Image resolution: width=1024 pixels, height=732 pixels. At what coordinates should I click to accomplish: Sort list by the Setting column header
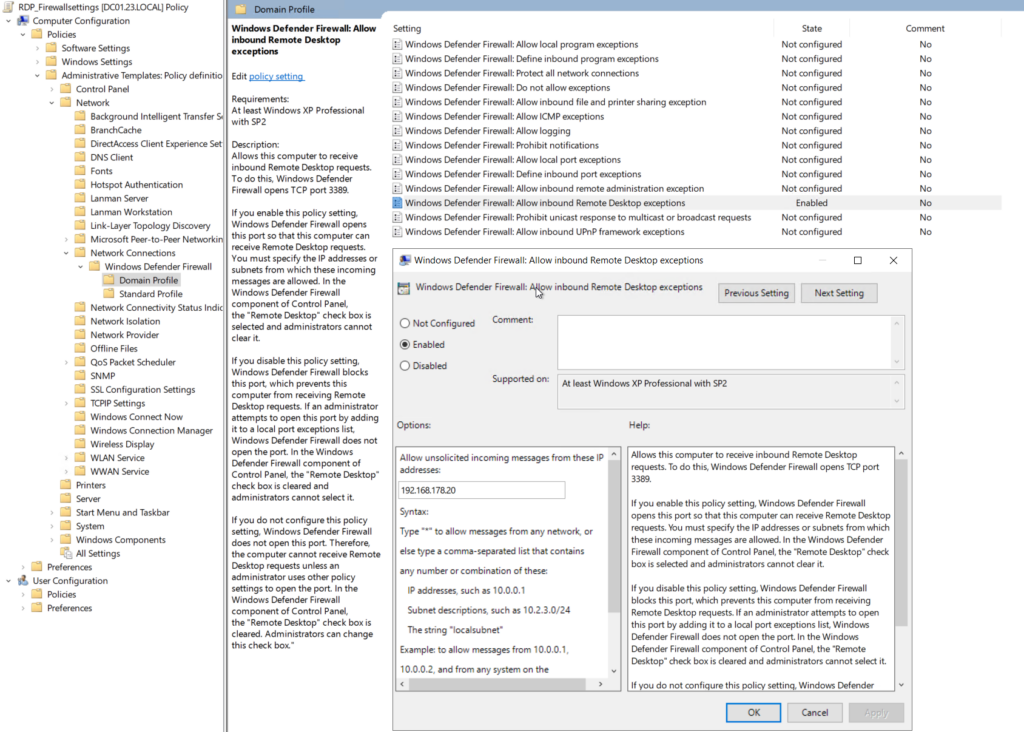[407, 29]
